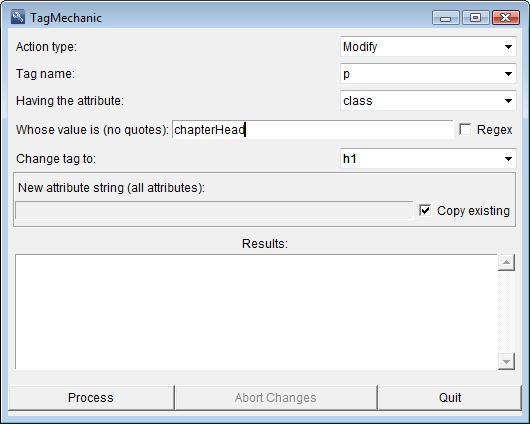Click inside the Results text area

pos(256,312)
